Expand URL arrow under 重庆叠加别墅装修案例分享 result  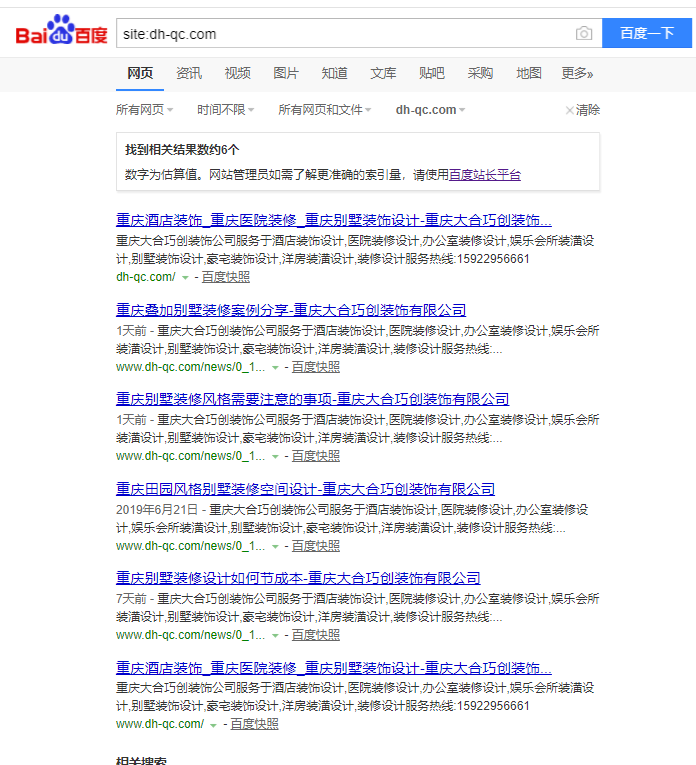pyautogui.click(x=275, y=367)
